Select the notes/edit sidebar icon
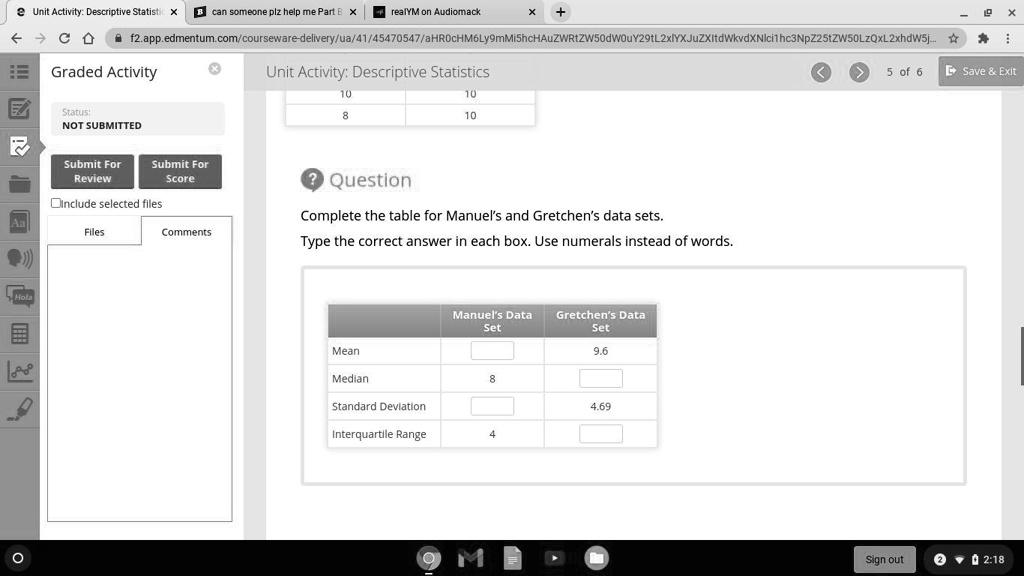This screenshot has width=1024, height=576. click(x=18, y=110)
